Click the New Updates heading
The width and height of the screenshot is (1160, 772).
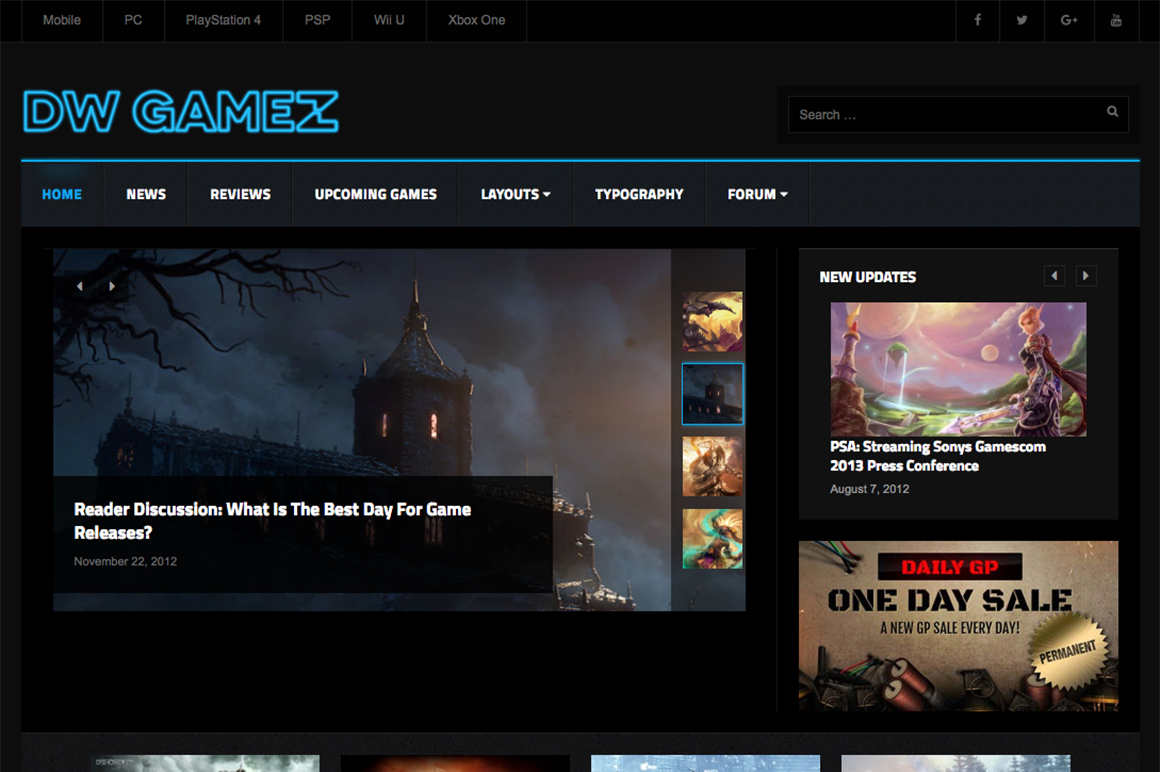point(867,277)
